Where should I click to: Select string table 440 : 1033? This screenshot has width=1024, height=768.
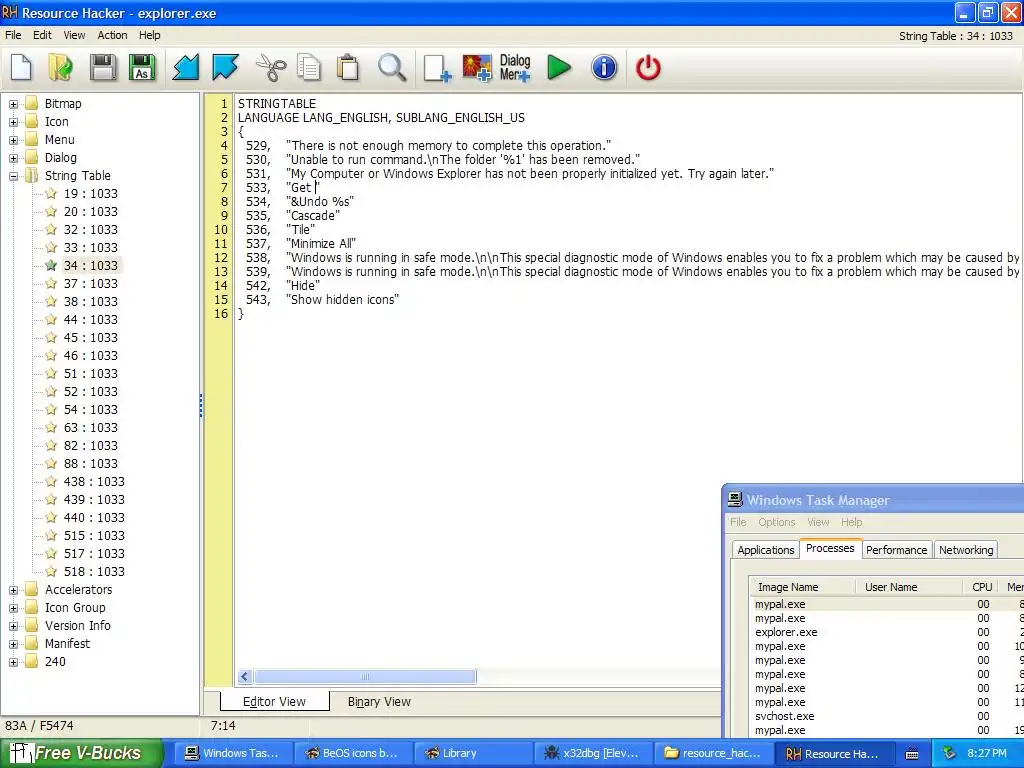94,518
